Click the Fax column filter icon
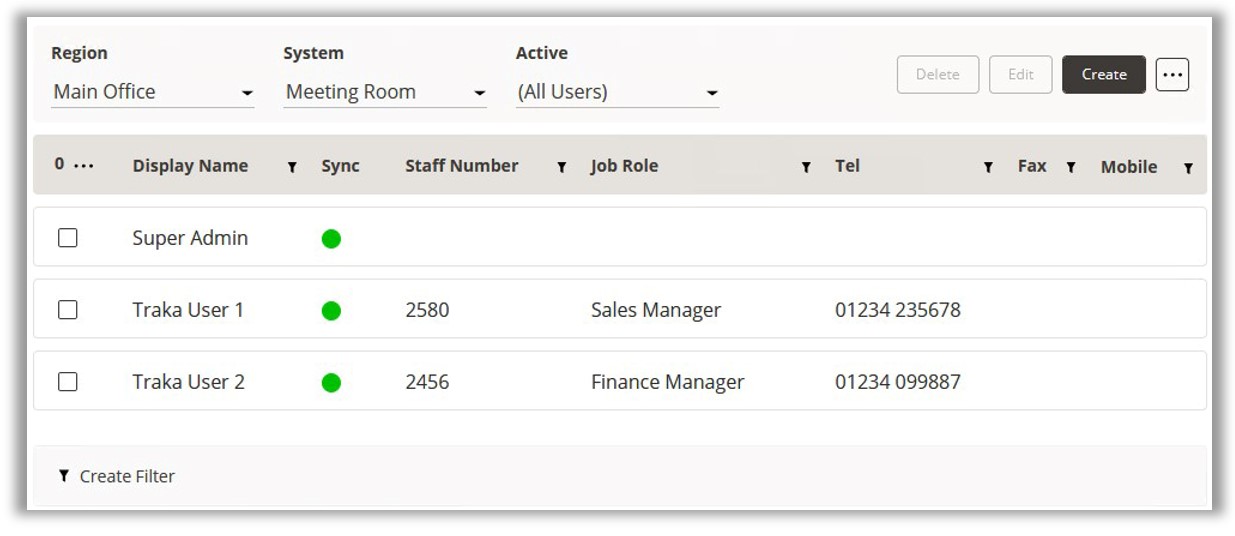The width and height of the screenshot is (1235, 536). [x=1070, y=168]
